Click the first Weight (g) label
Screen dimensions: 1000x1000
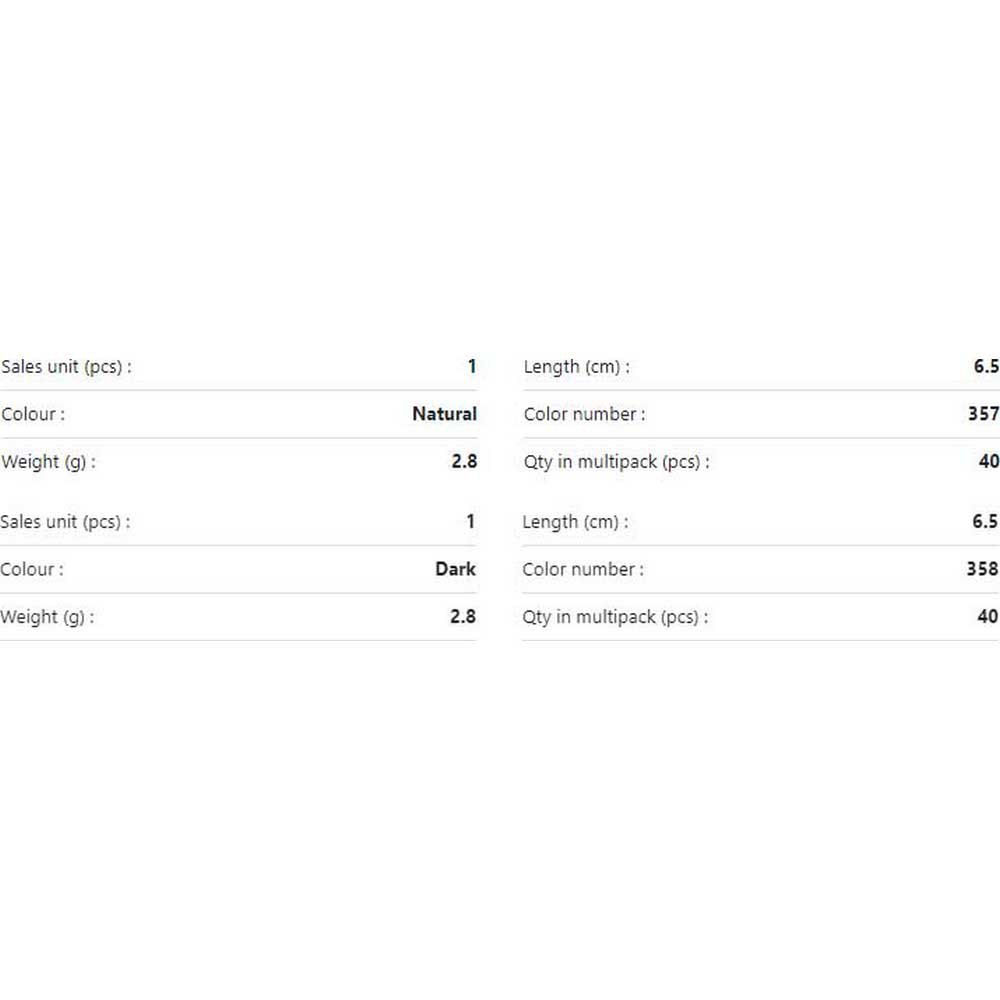tap(48, 462)
